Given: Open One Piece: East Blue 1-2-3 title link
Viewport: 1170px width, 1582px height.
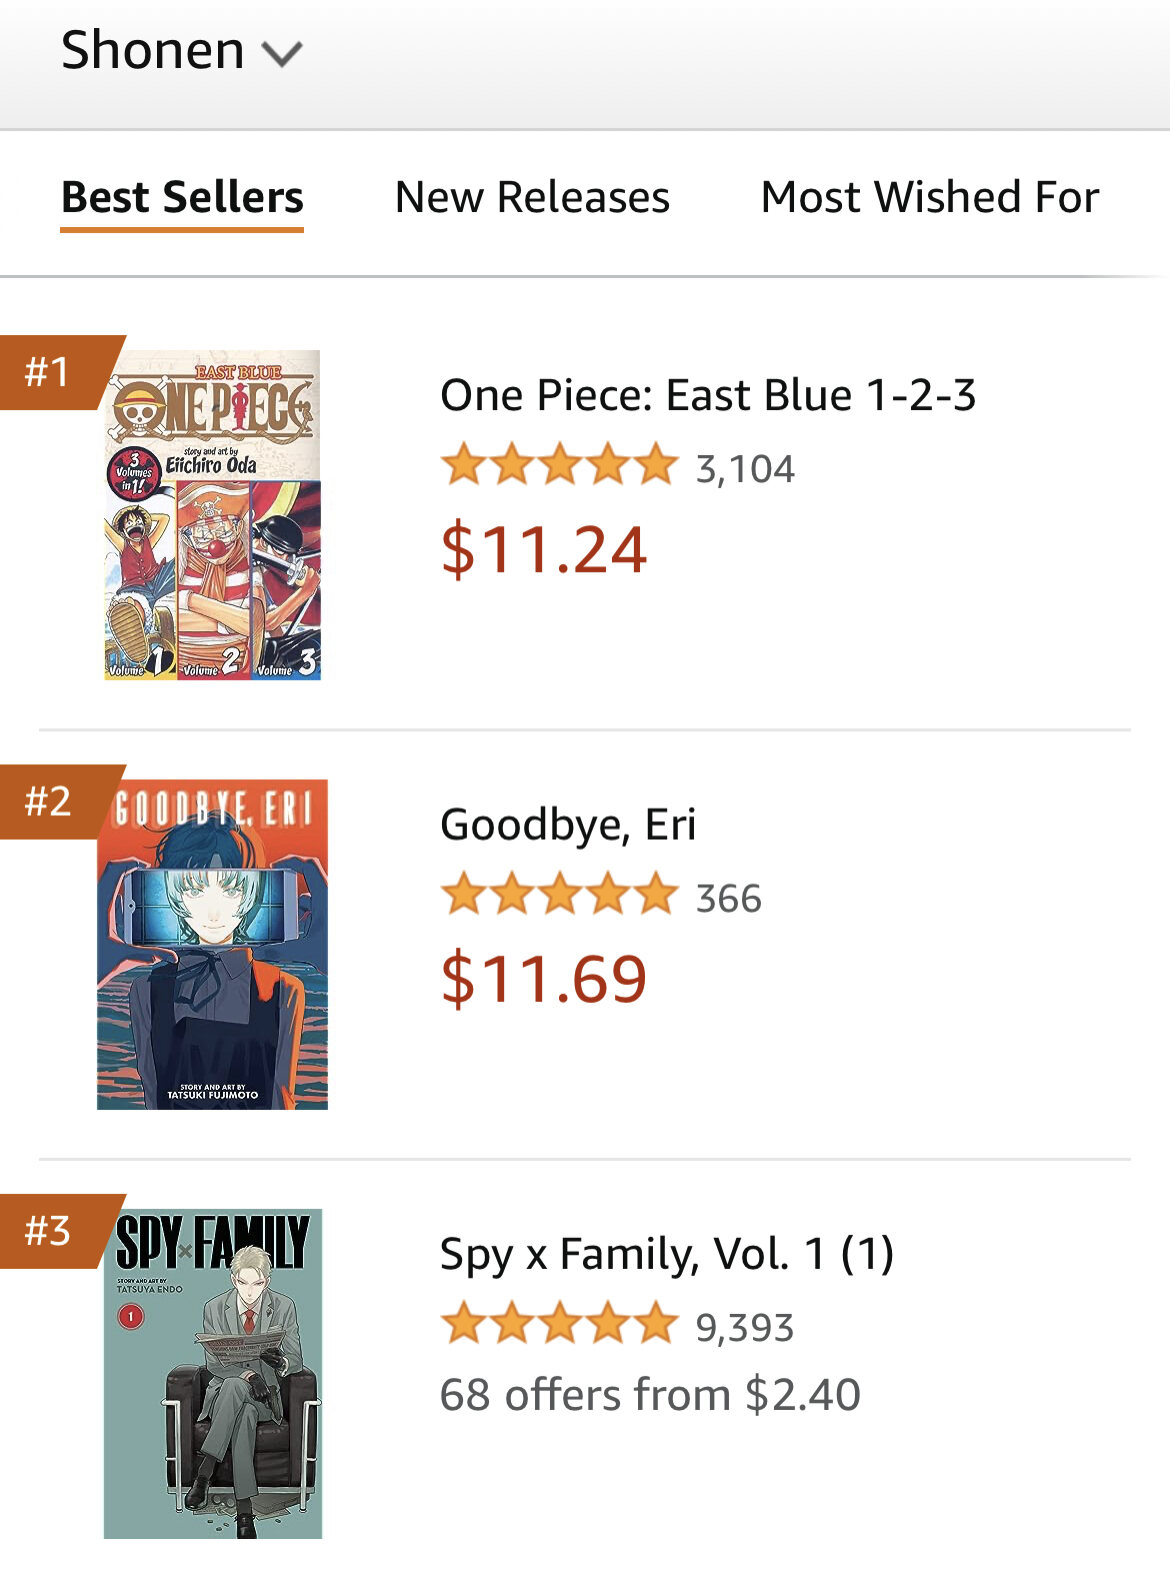Looking at the screenshot, I should [707, 395].
